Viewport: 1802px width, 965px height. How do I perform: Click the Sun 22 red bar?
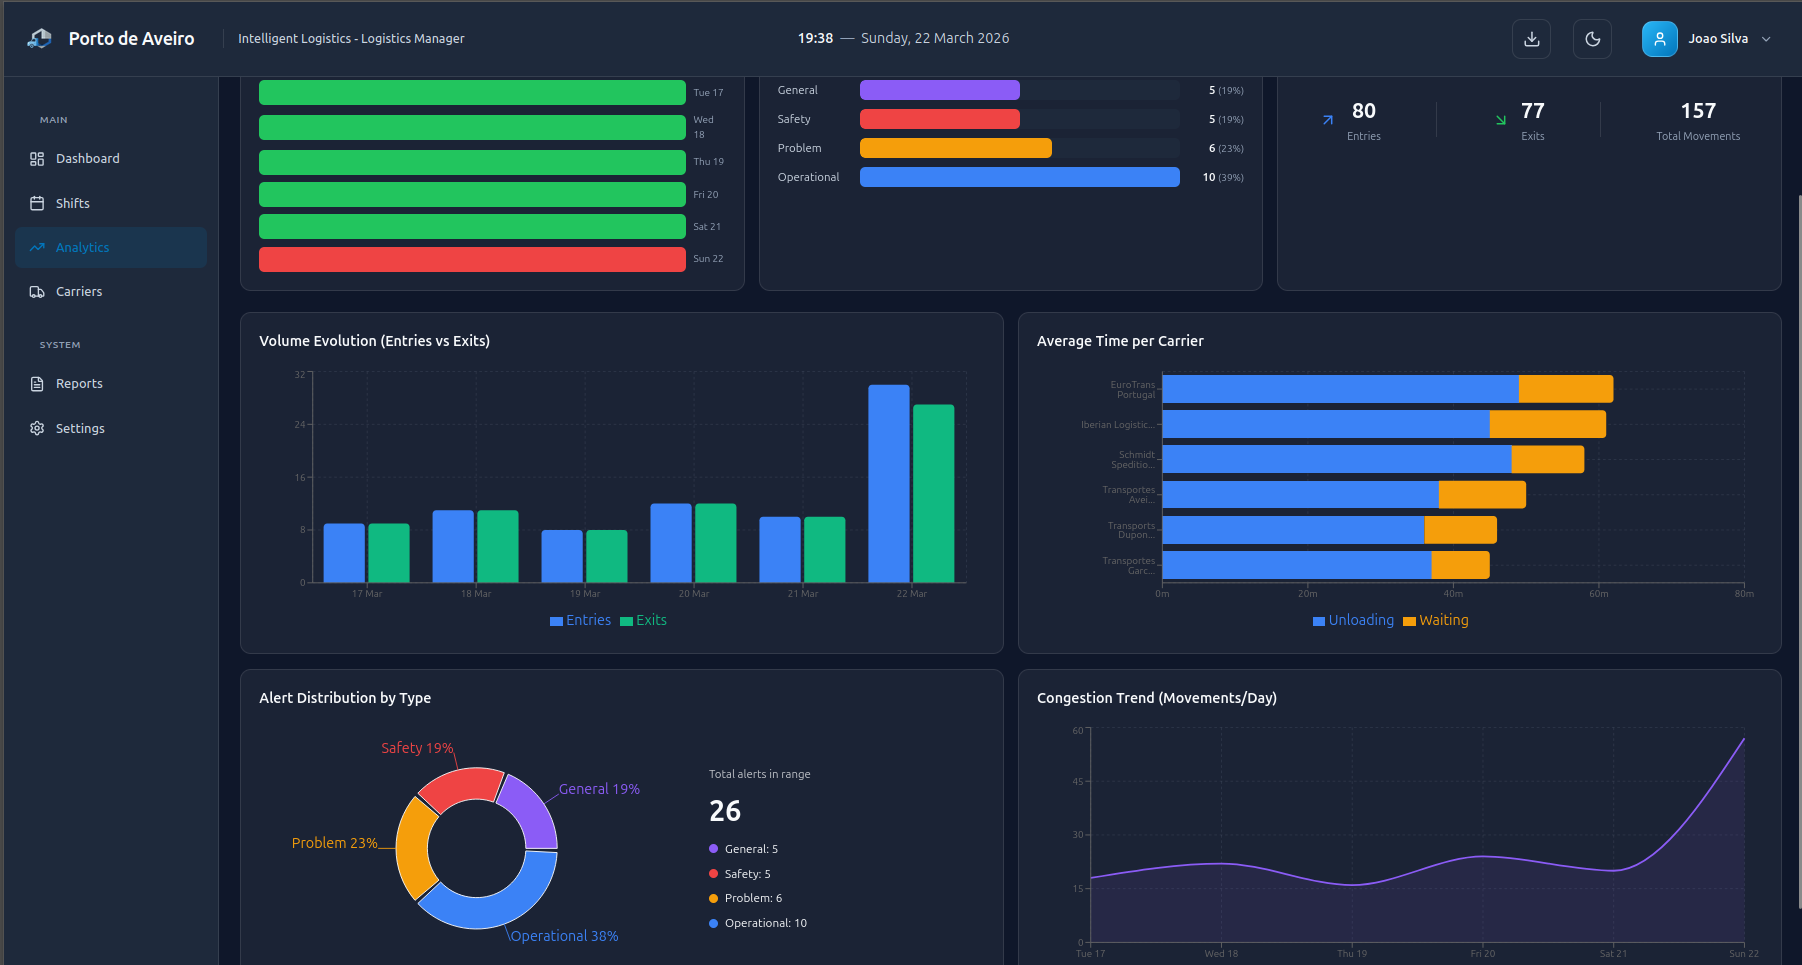click(x=471, y=259)
